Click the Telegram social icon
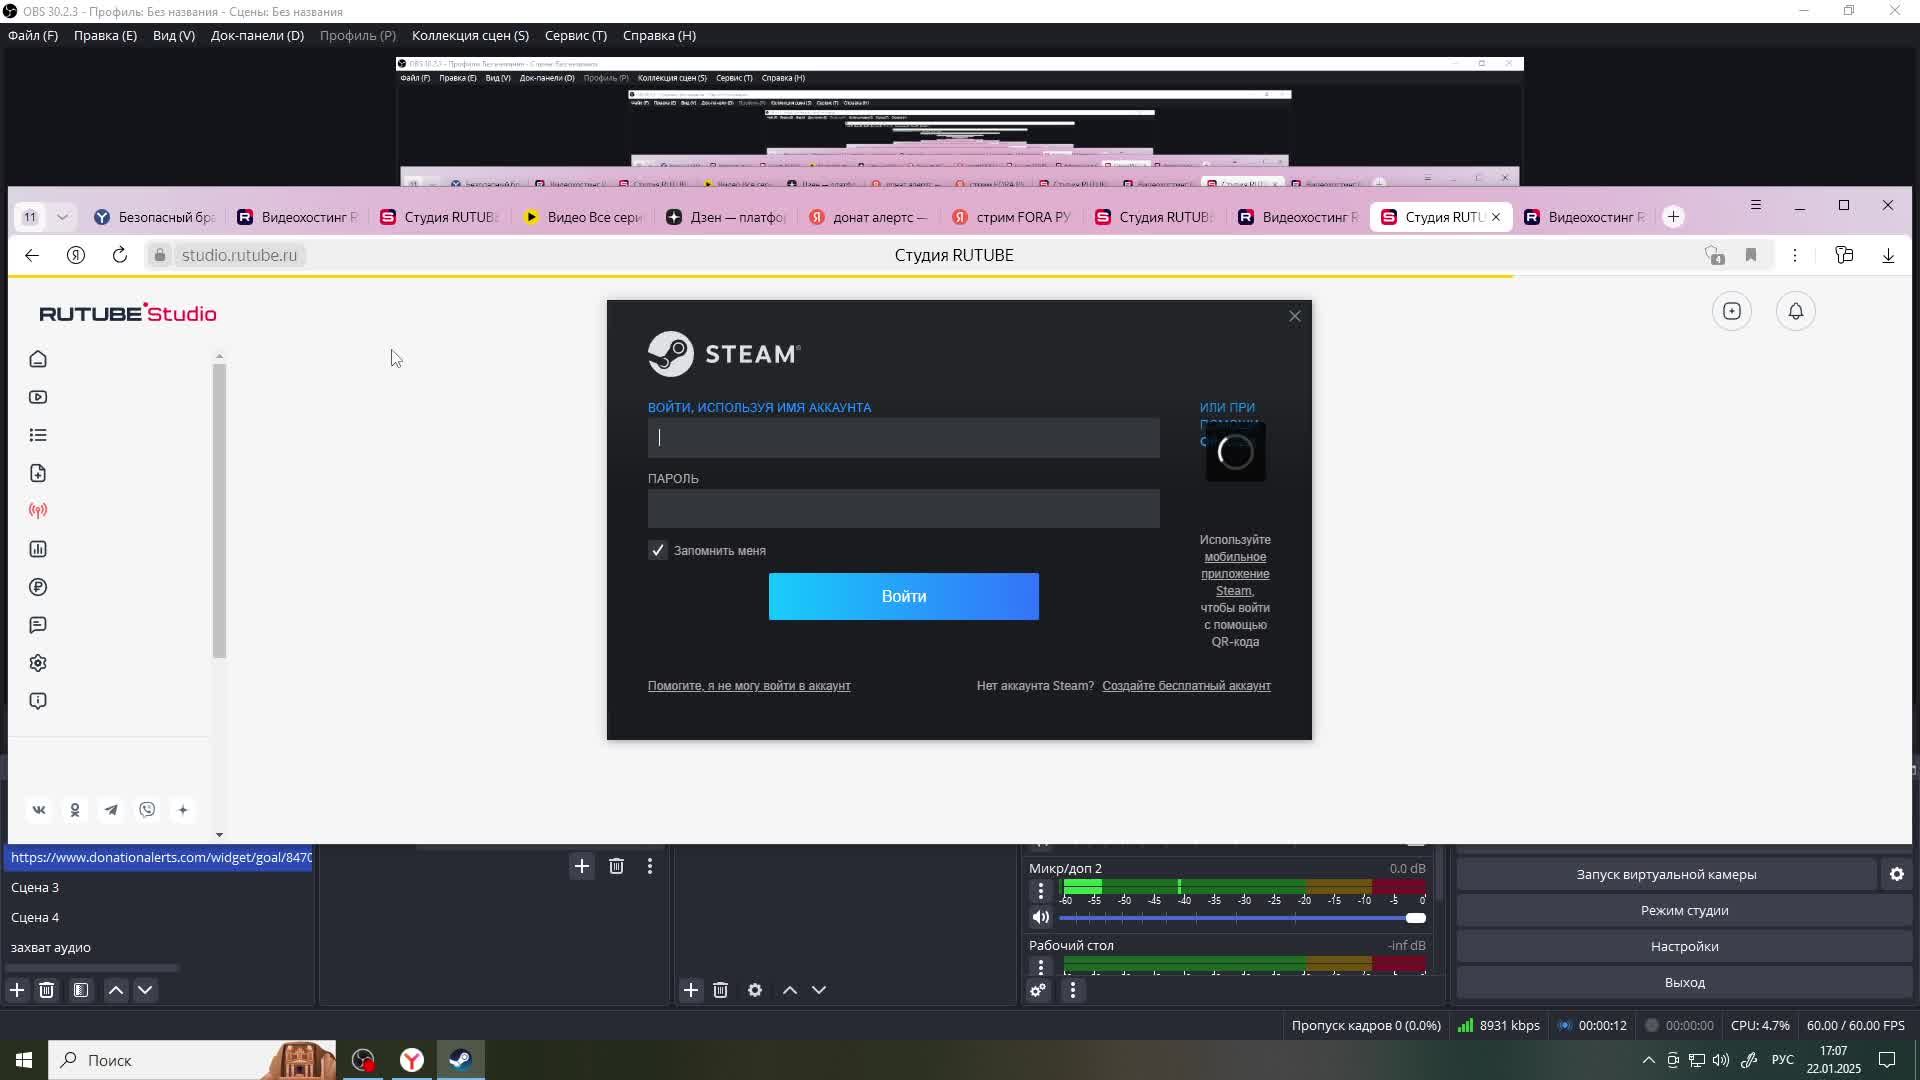The image size is (1920, 1080). click(x=111, y=810)
